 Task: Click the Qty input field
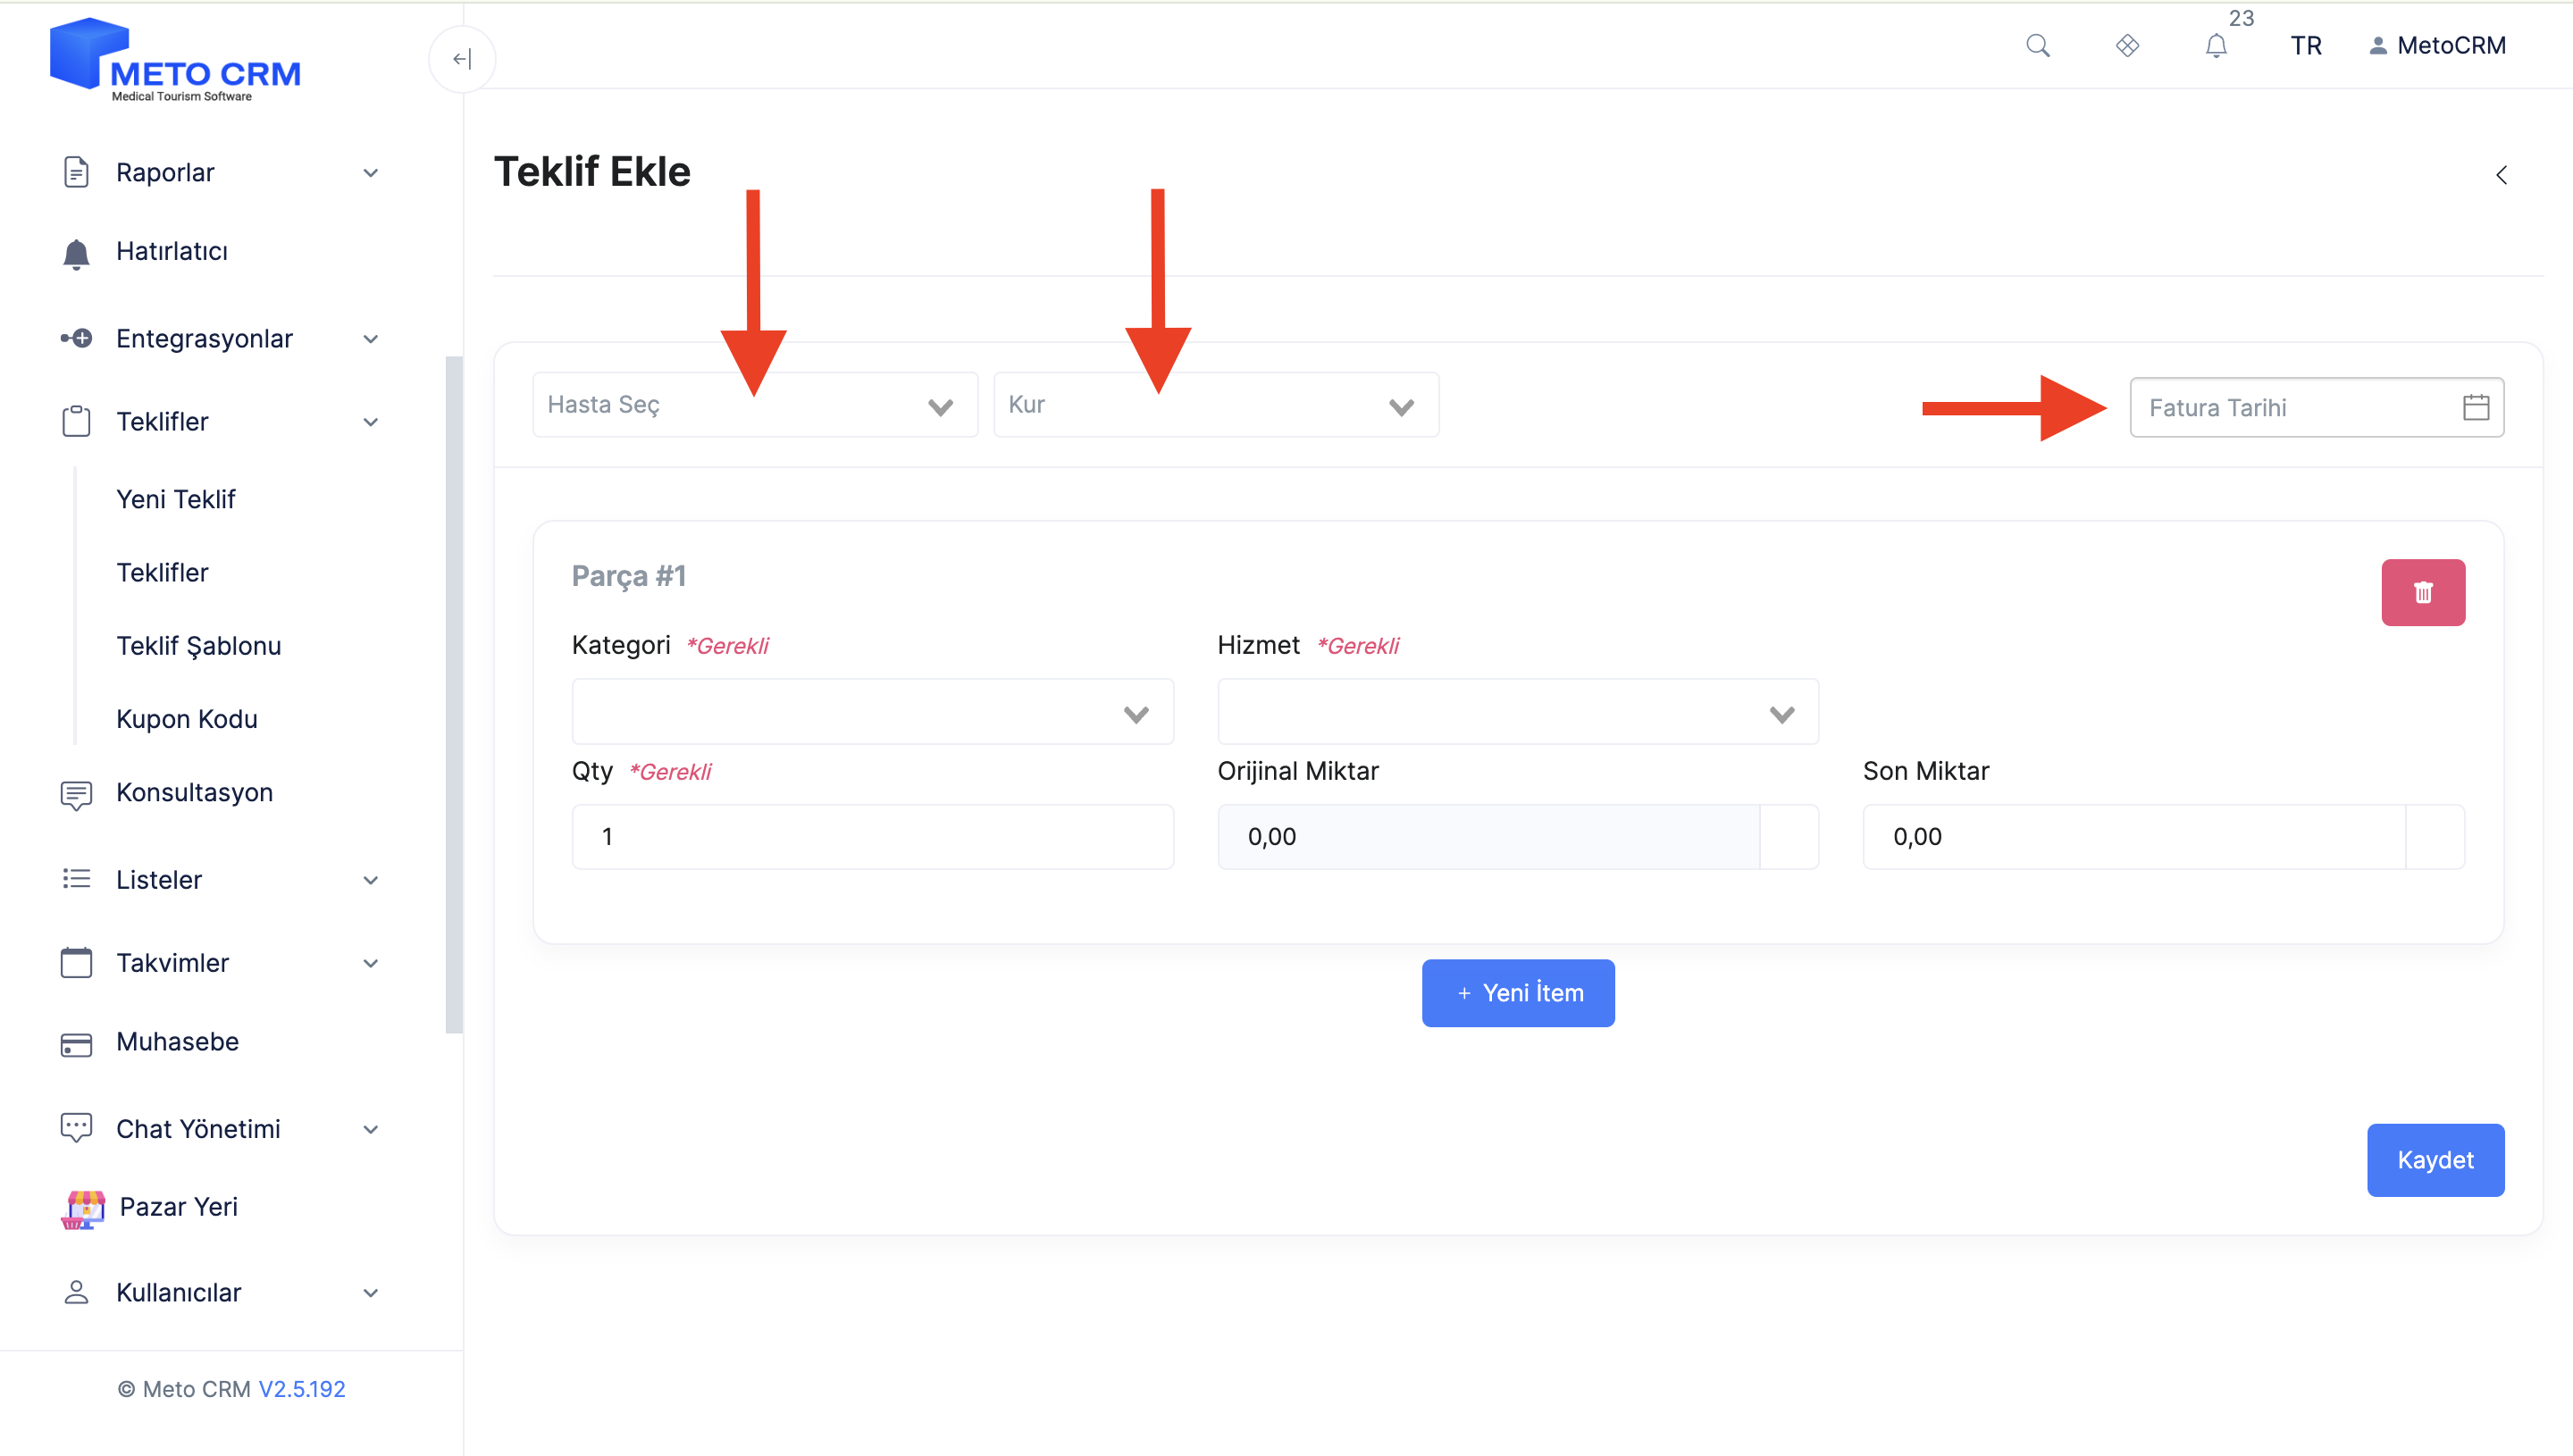tap(872, 837)
